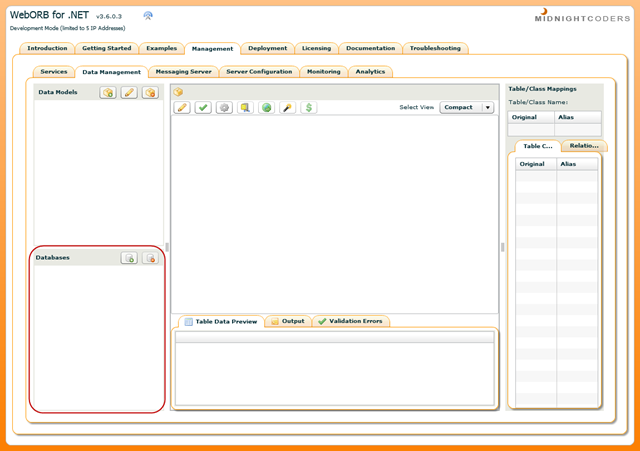Switch to the Relatio... mappings tab

[x=584, y=146]
